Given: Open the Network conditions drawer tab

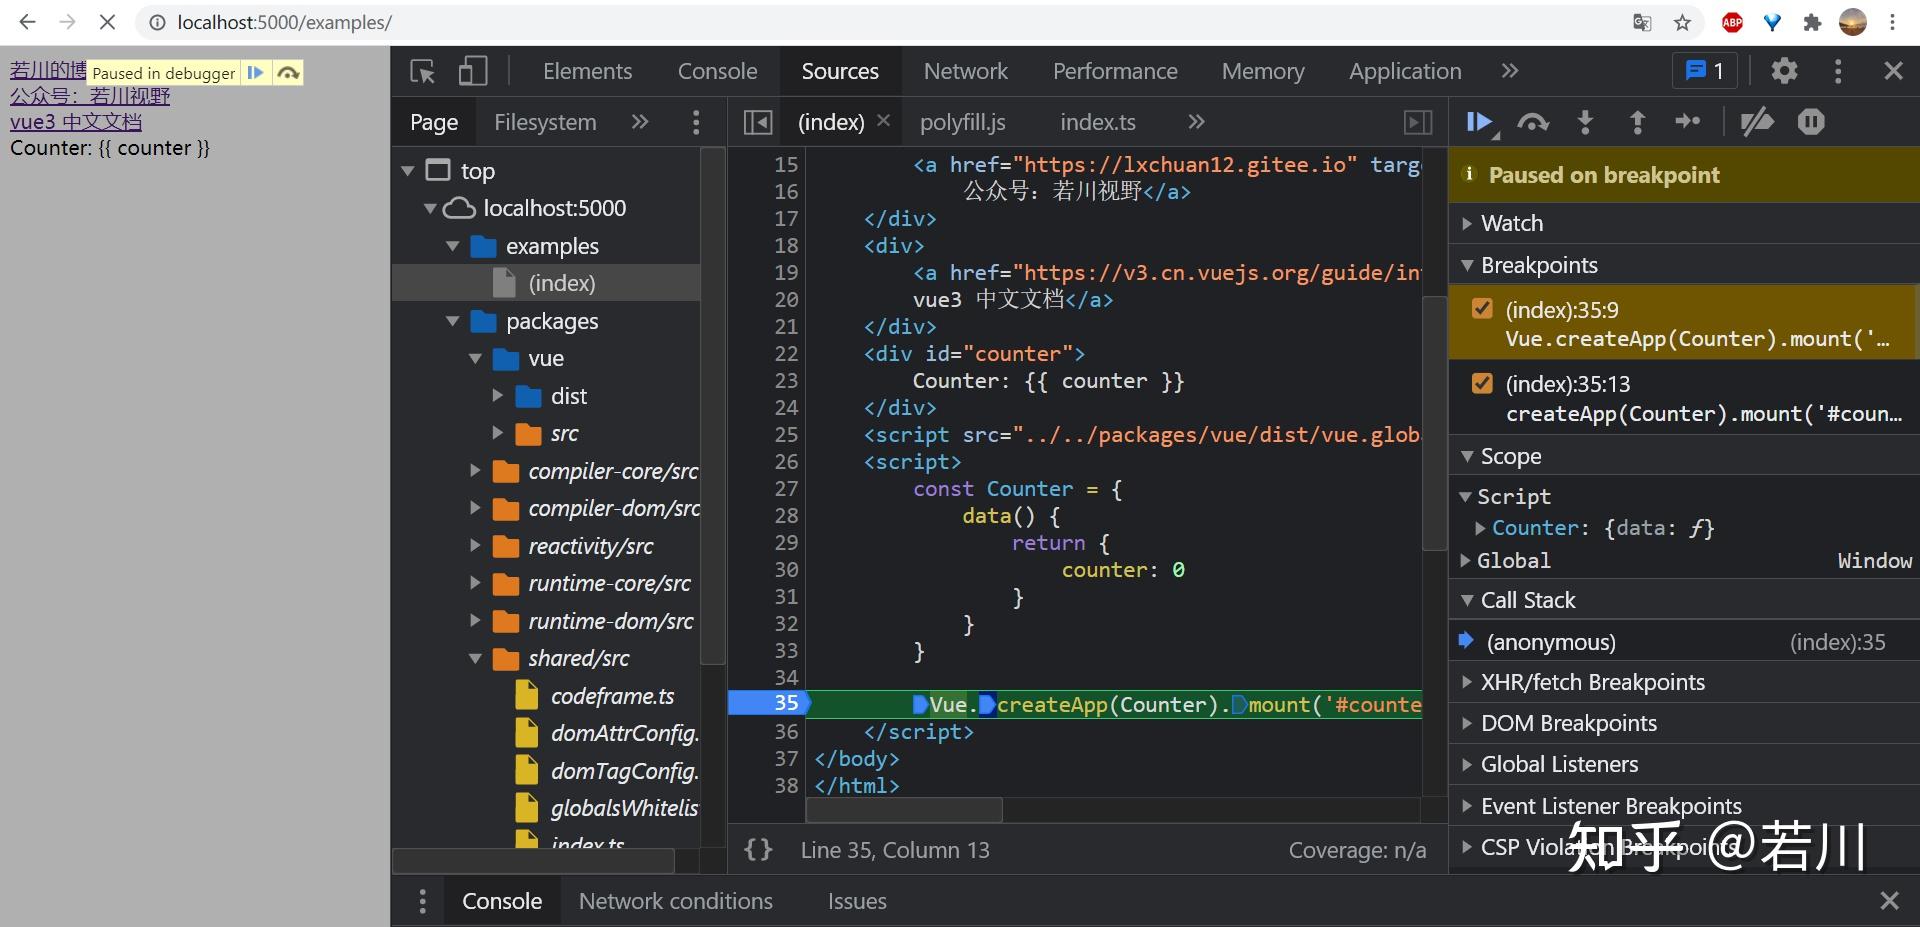Looking at the screenshot, I should [x=676, y=901].
